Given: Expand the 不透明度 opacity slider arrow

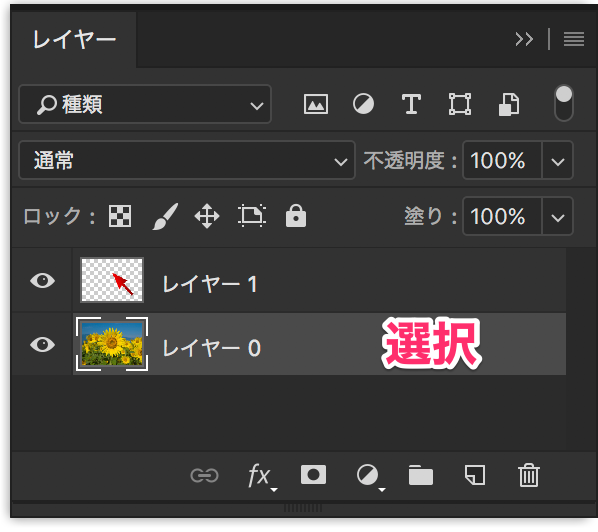Looking at the screenshot, I should [557, 160].
